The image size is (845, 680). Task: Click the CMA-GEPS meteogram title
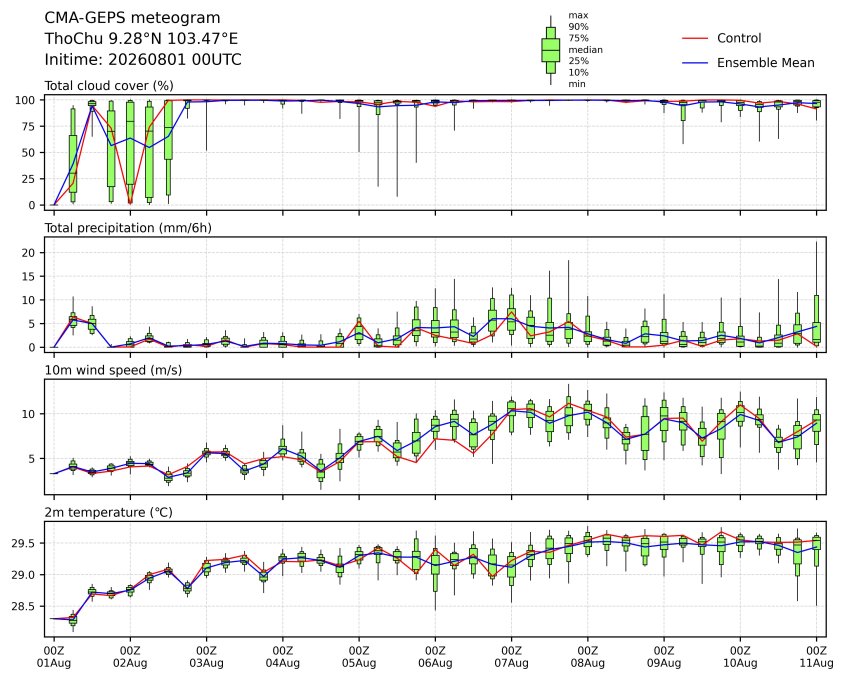click(x=132, y=18)
